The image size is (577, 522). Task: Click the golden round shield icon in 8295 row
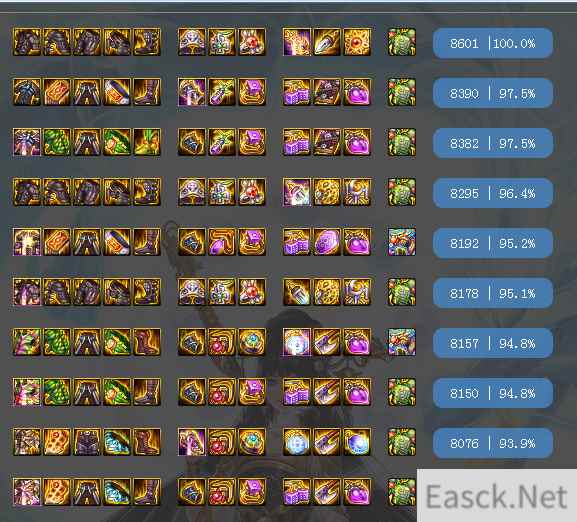[327, 192]
